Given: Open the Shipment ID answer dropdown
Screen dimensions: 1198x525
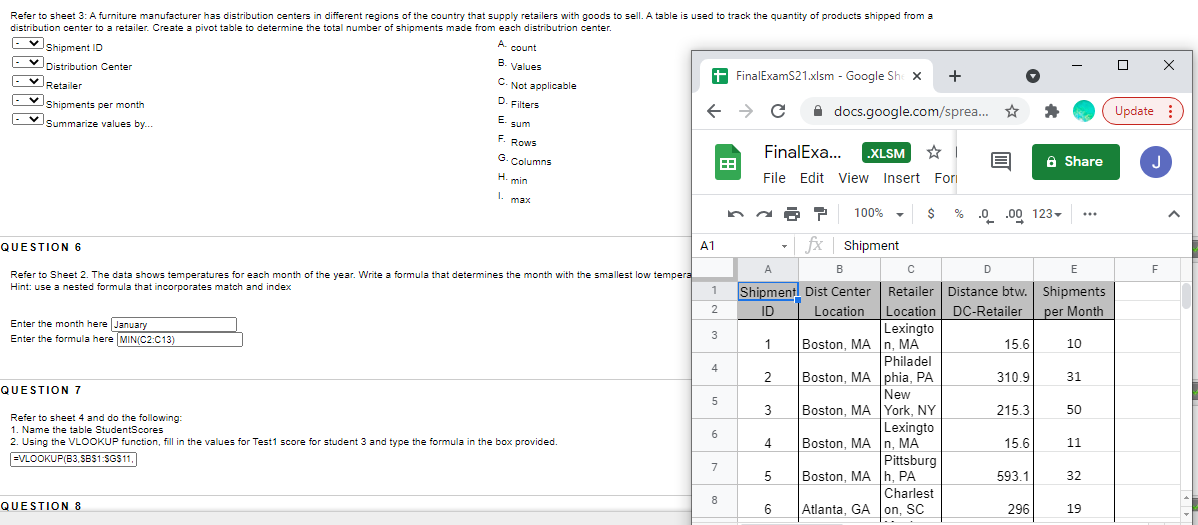Looking at the screenshot, I should pos(28,44).
